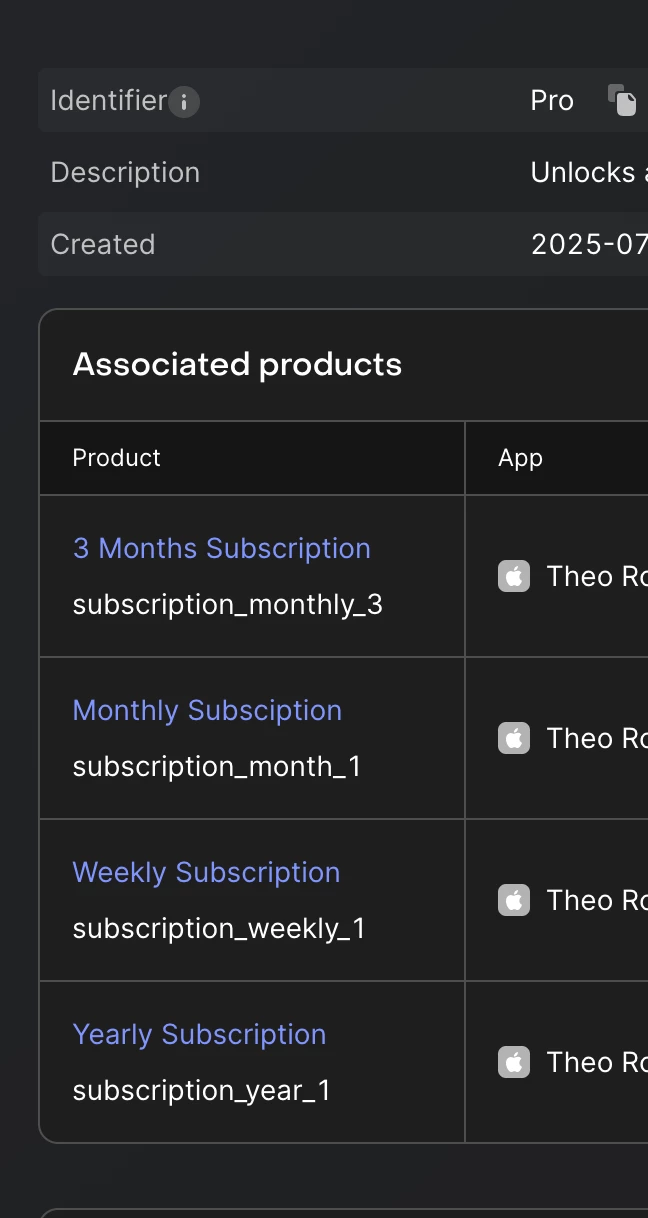Open the Monthly Subsciption product link

coord(207,710)
